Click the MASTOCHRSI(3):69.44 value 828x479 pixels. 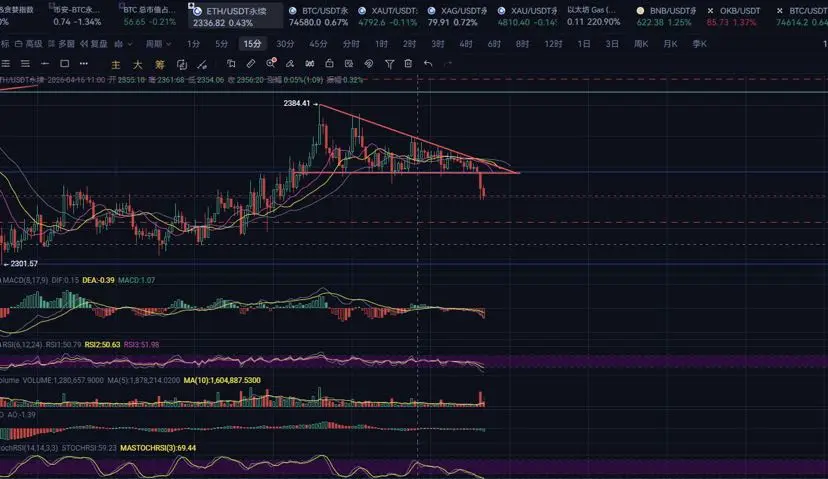(x=158, y=448)
